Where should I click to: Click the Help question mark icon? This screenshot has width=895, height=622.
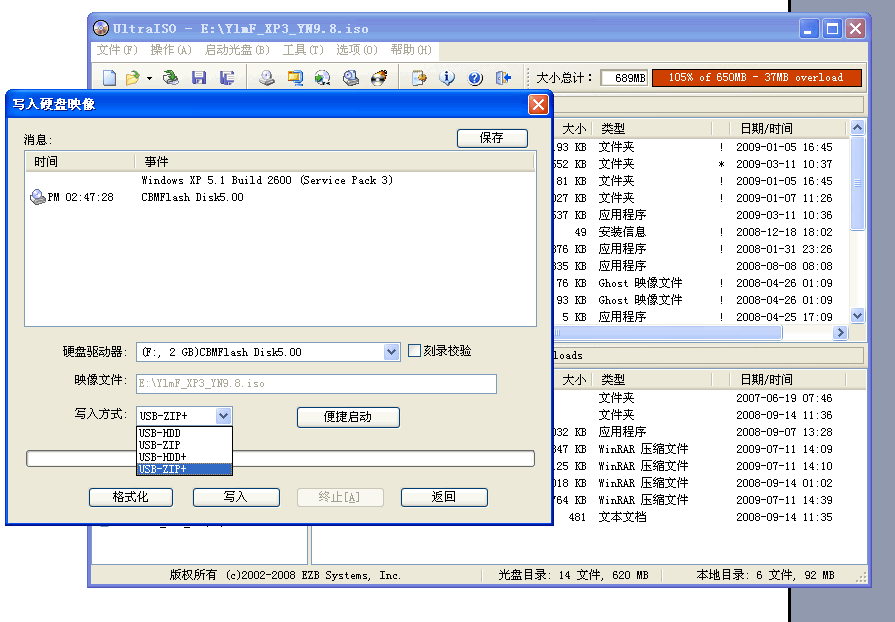(x=475, y=78)
